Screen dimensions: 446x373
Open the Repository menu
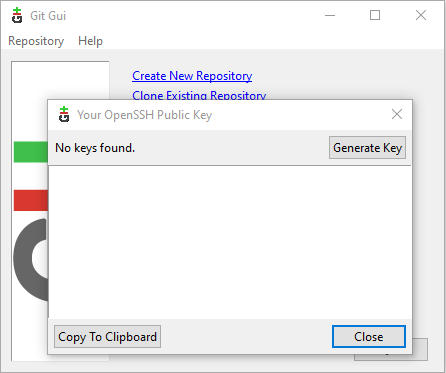(36, 41)
